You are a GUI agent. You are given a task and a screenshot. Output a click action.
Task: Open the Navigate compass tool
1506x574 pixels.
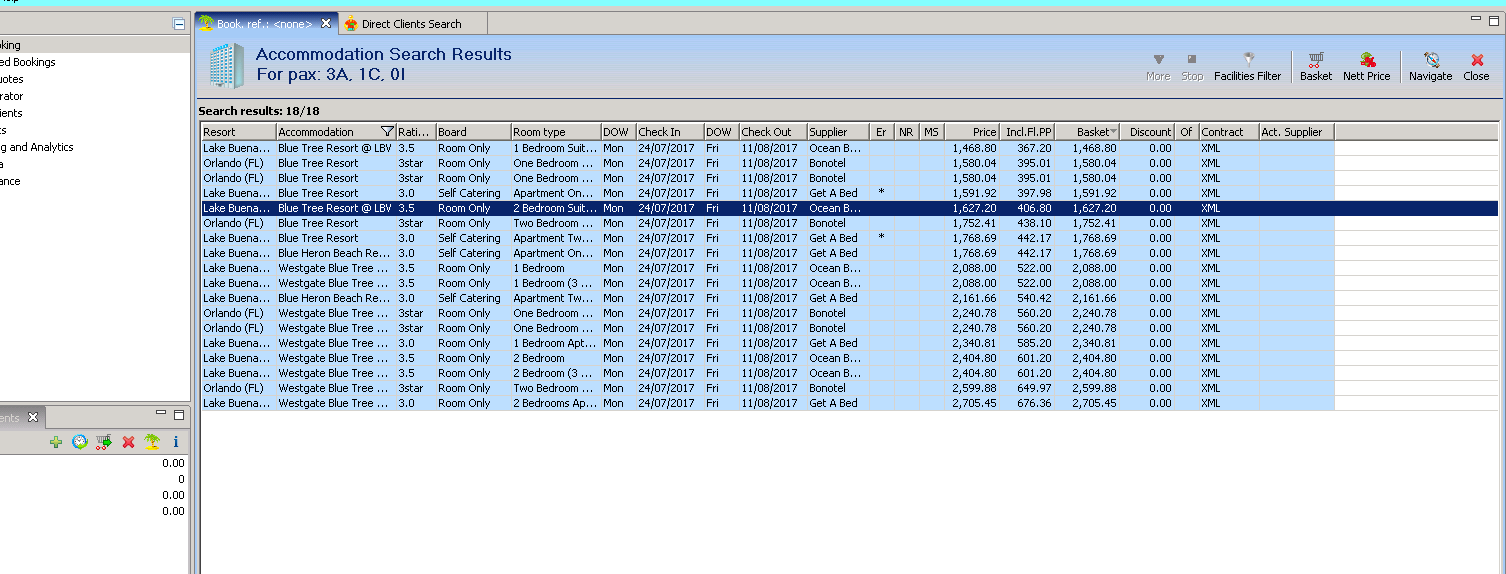(1430, 67)
